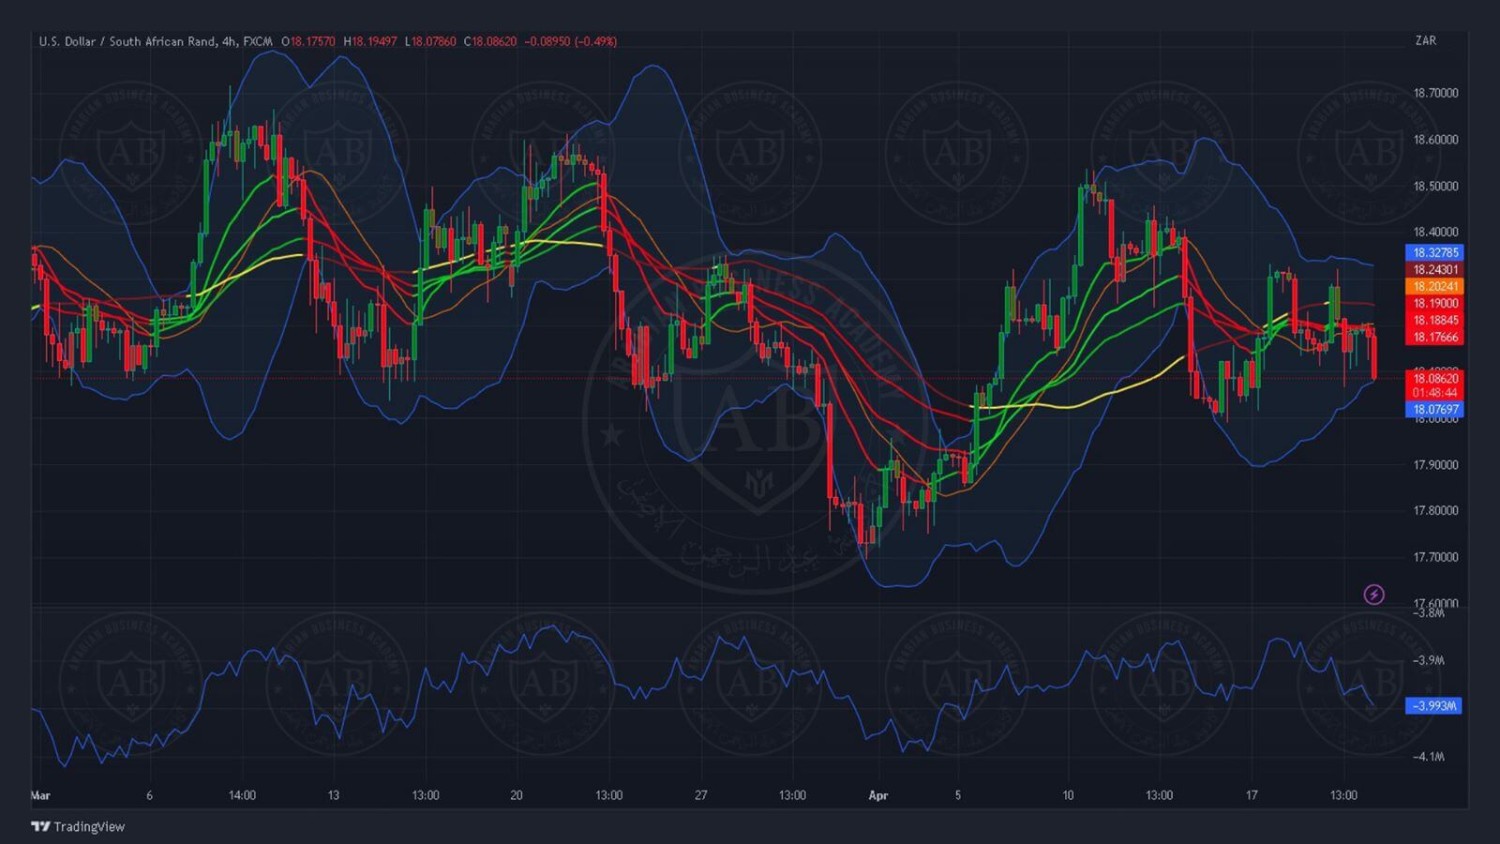Viewport: 1500px width, 844px height.
Task: Click the 17 date on time axis
Action: coord(1252,796)
